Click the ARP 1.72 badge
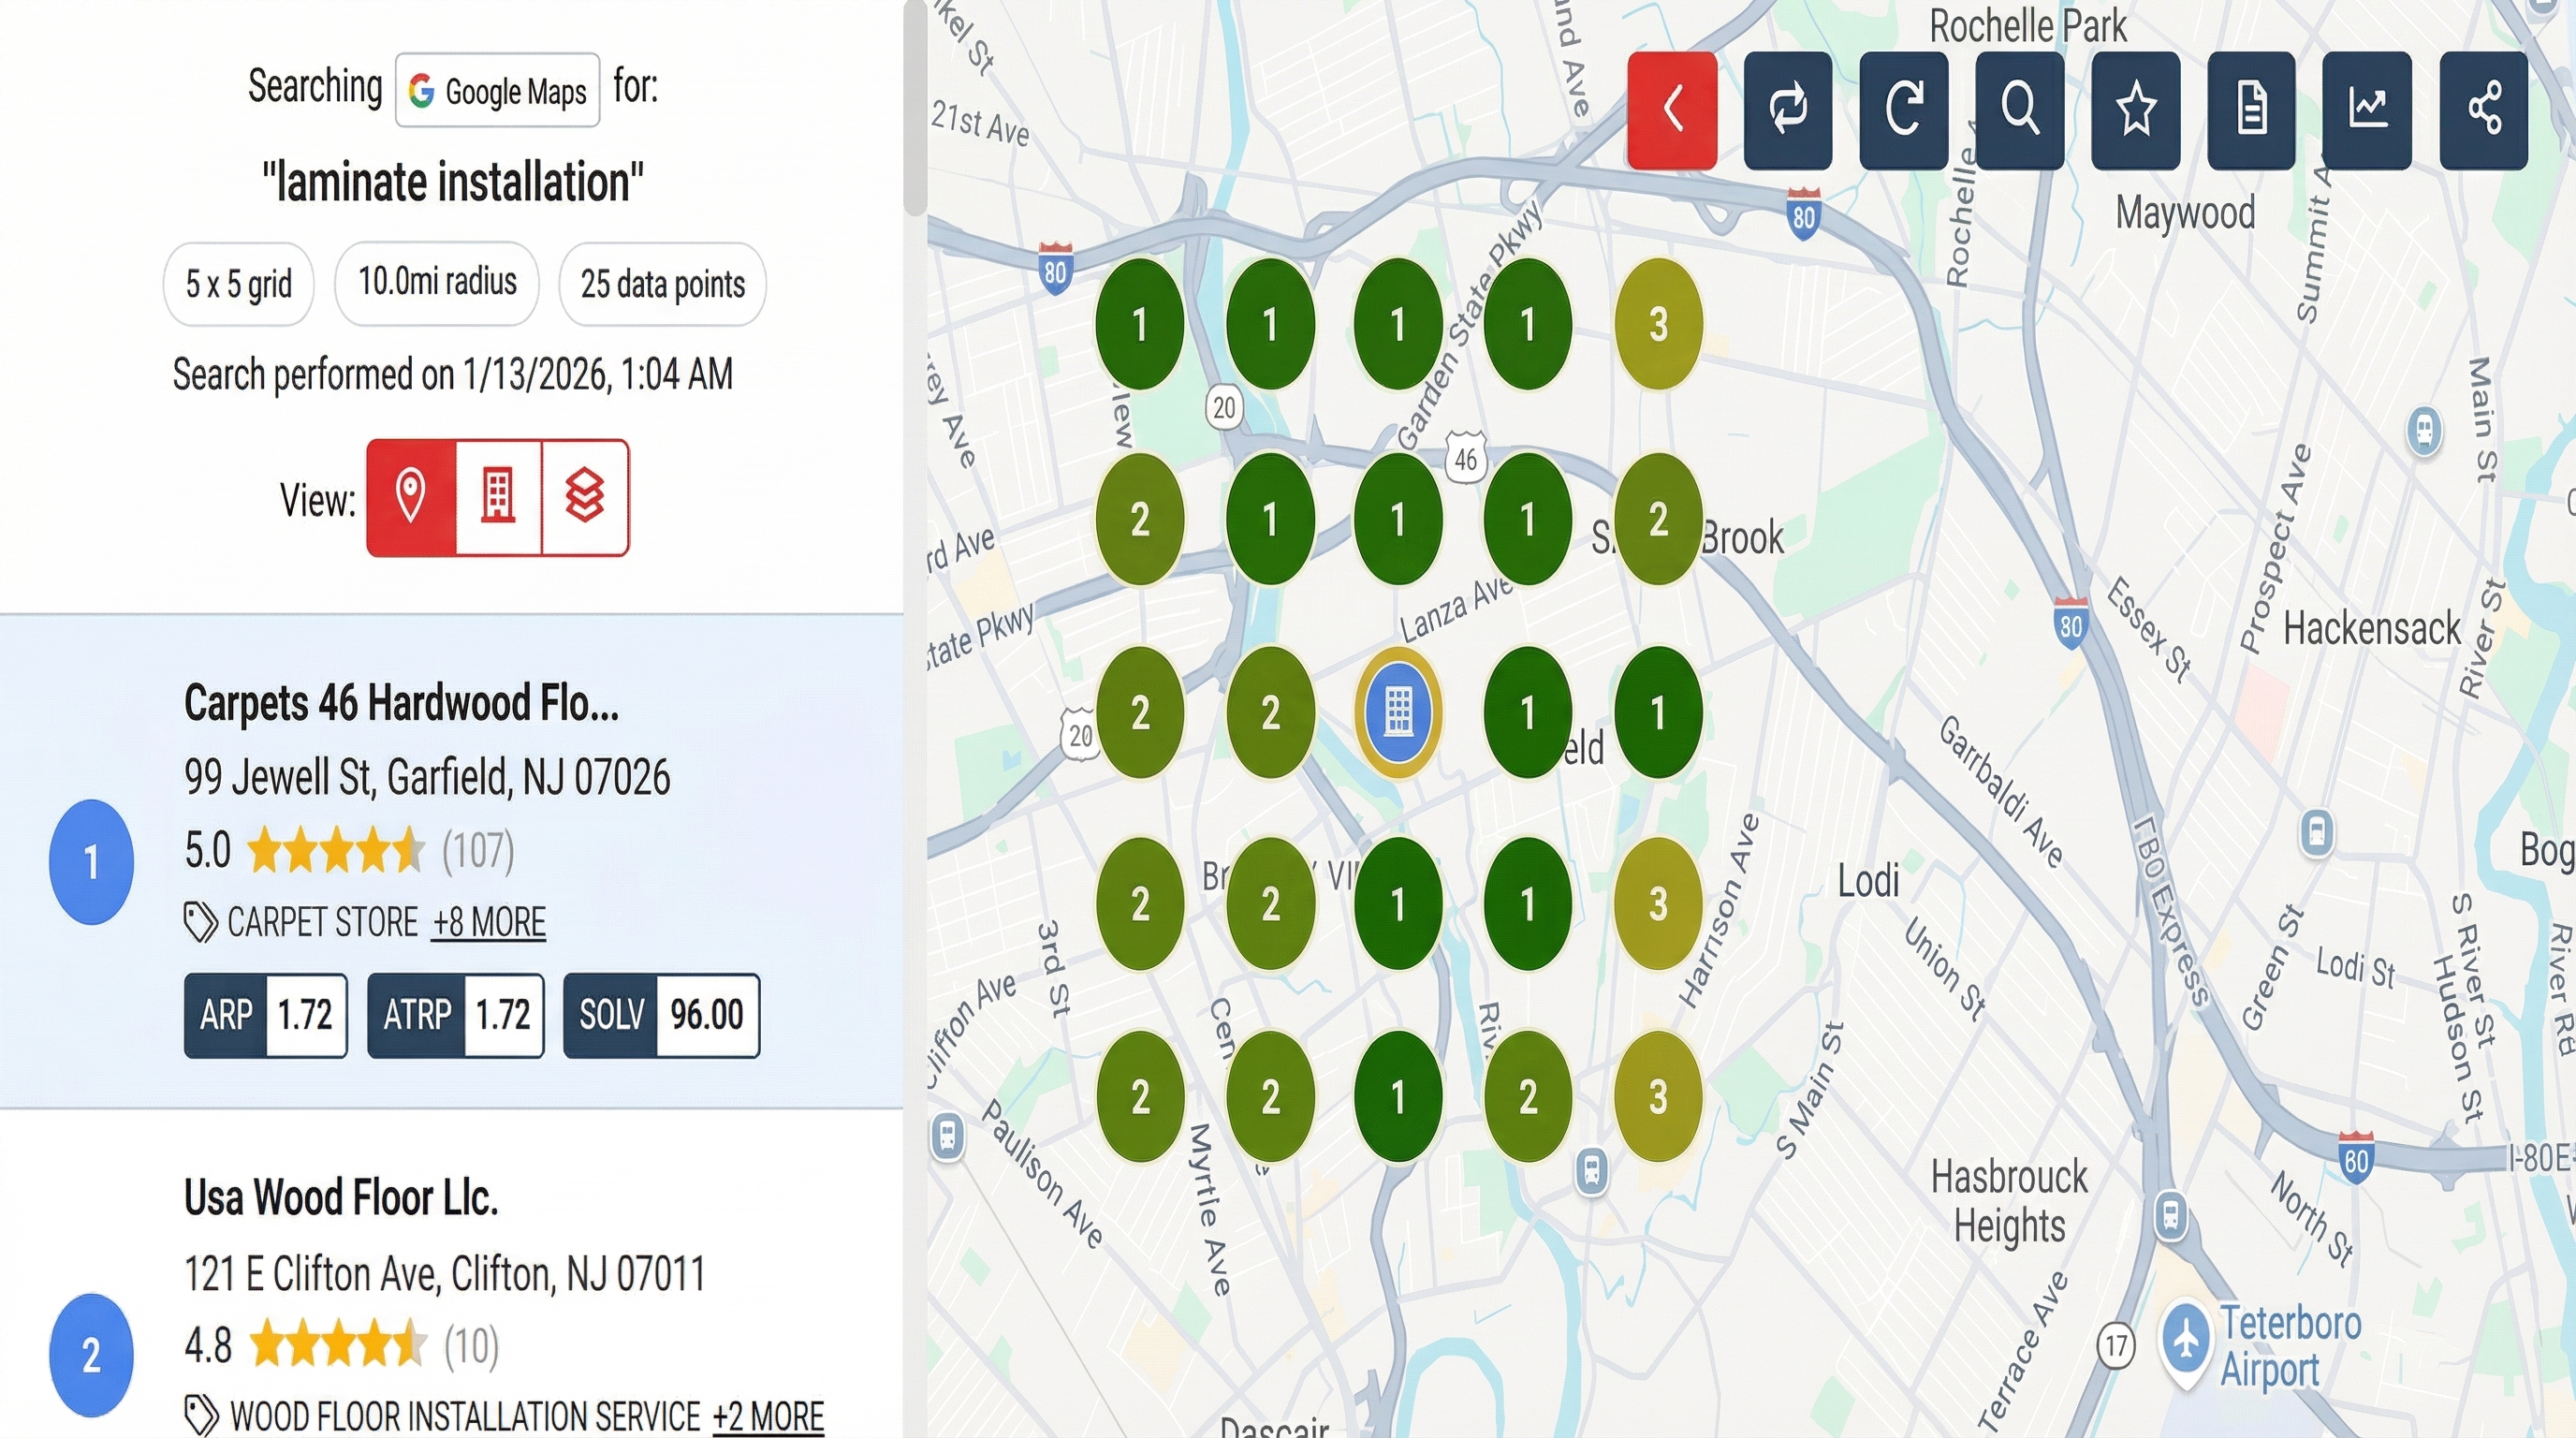Screen dimensions: 2576x1438 [265, 1015]
